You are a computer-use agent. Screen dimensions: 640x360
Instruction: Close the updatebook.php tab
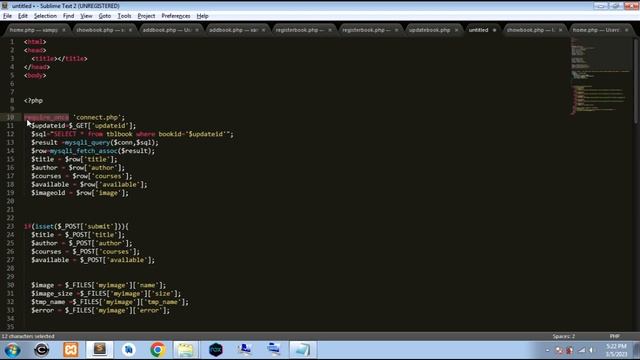pyautogui.click(x=456, y=30)
